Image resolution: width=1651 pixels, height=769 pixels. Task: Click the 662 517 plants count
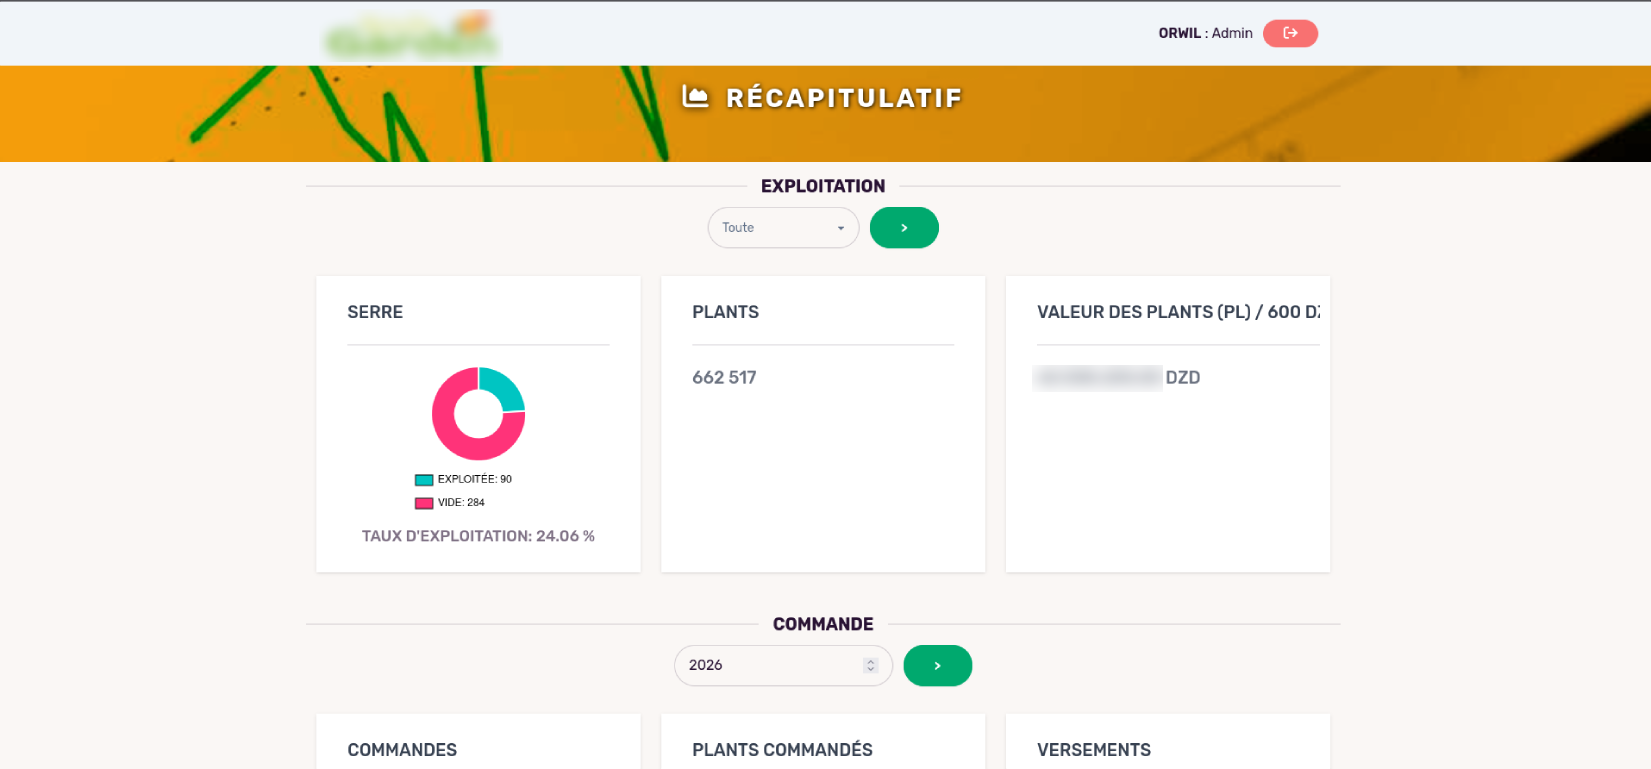[x=724, y=377]
